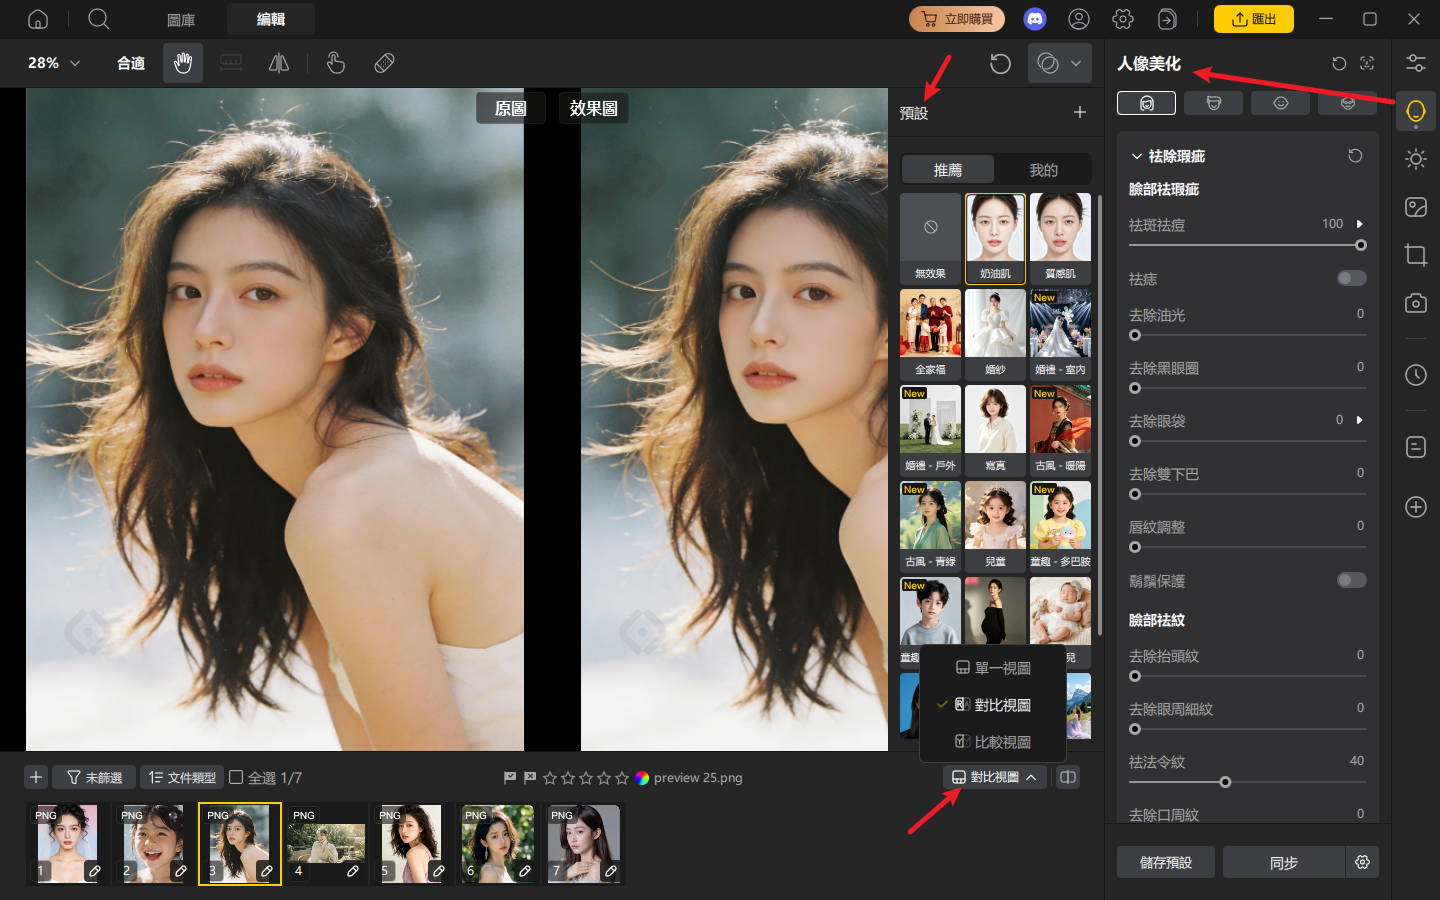Image resolution: width=1440 pixels, height=900 pixels.
Task: Add a new preset with plus icon
Action: [1080, 112]
